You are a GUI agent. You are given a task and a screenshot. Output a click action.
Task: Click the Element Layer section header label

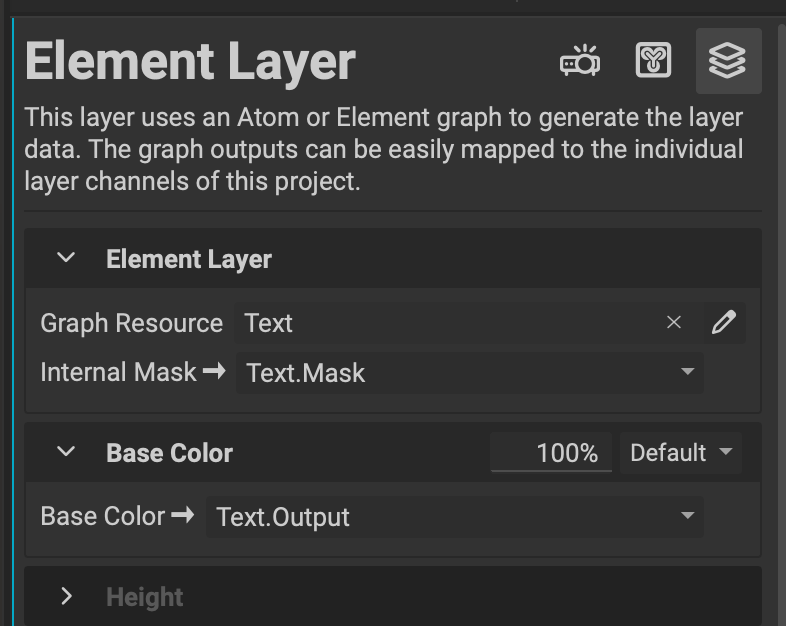pos(189,259)
